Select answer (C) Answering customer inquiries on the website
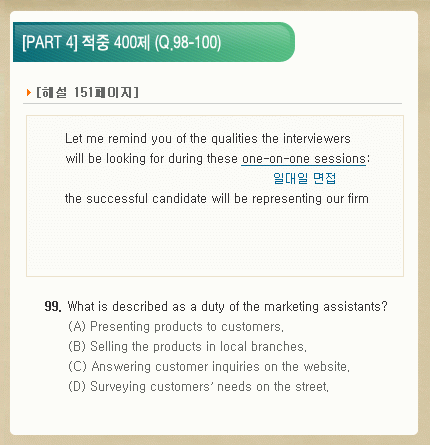430x445 pixels. [209, 366]
